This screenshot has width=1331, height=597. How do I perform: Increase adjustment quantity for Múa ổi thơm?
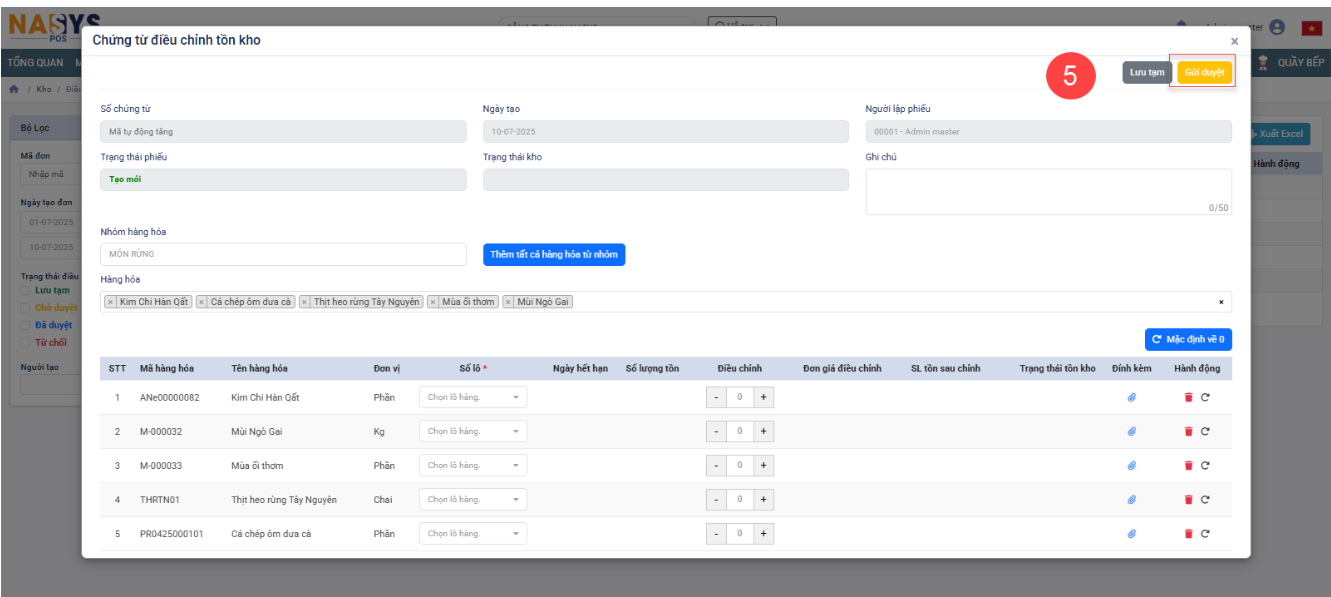click(764, 466)
